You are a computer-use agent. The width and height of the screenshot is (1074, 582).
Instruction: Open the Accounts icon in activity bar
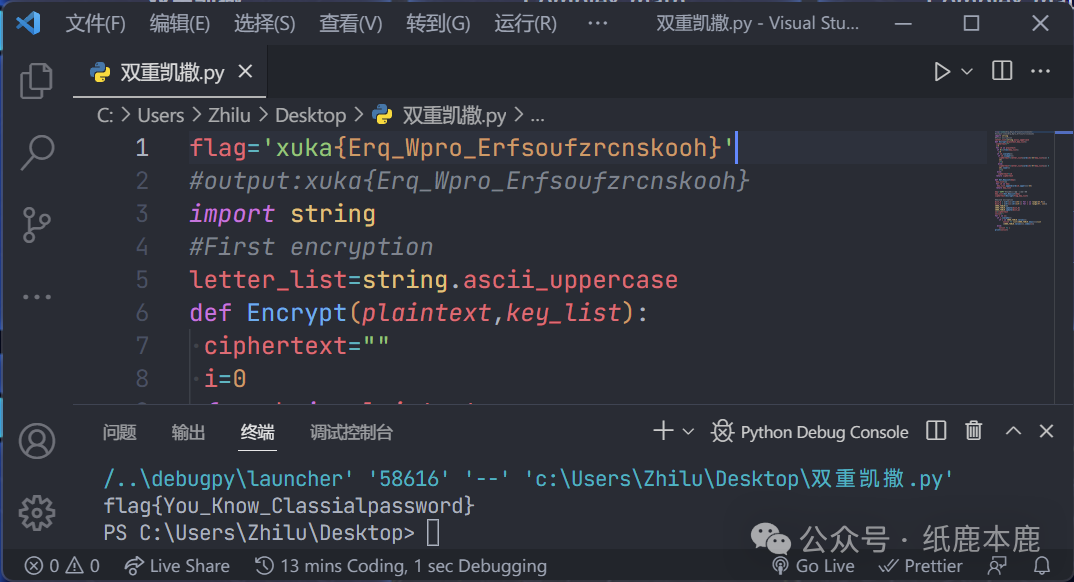coord(37,440)
